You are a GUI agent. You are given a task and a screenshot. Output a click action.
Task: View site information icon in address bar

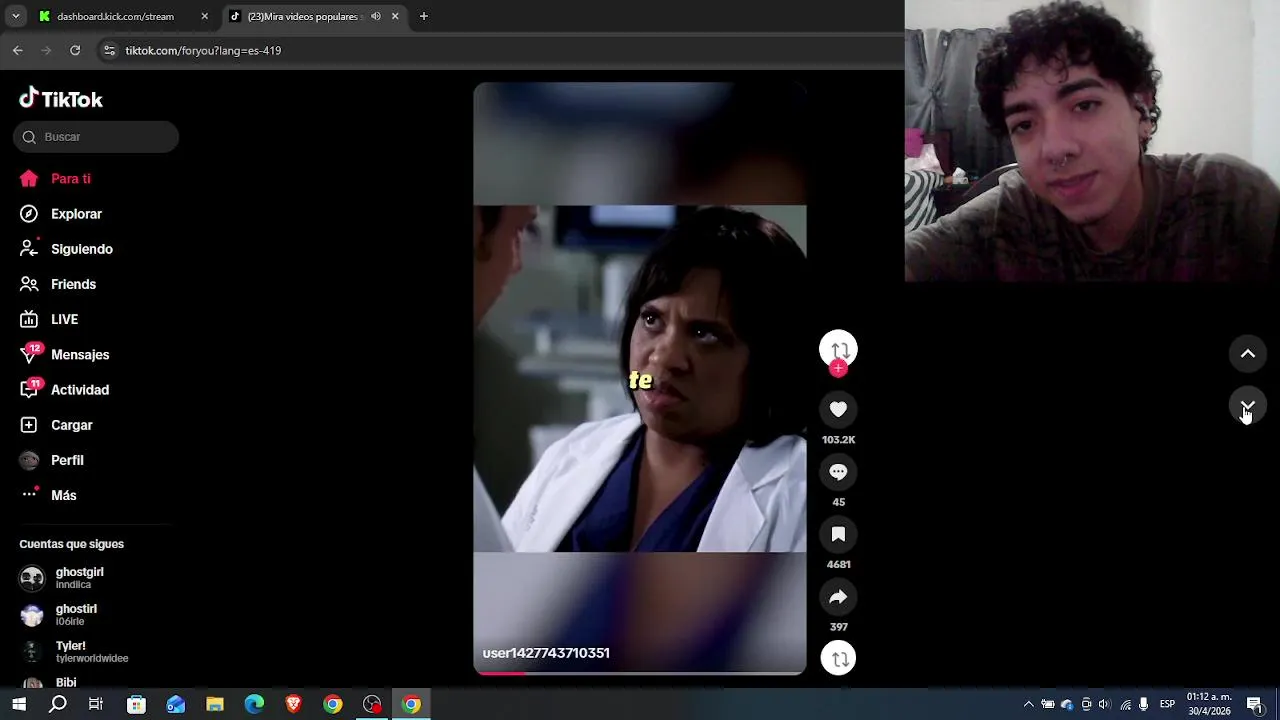109,50
